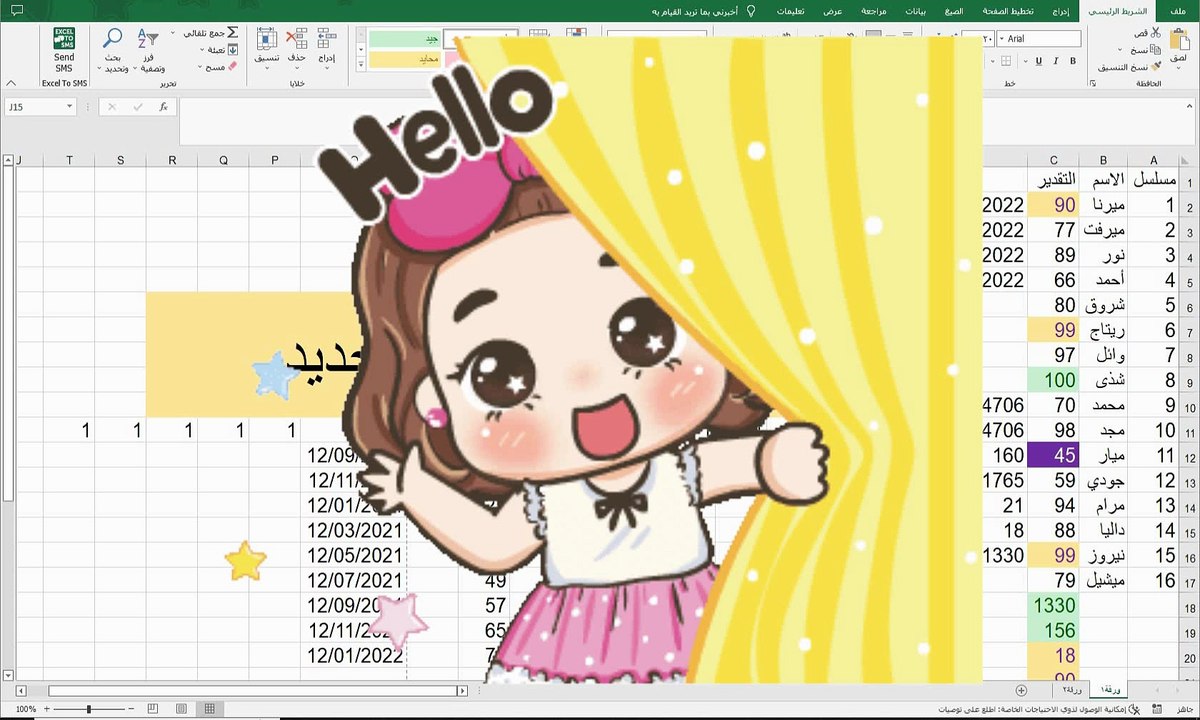Open the Name Box dropdown arrow

pos(69,106)
